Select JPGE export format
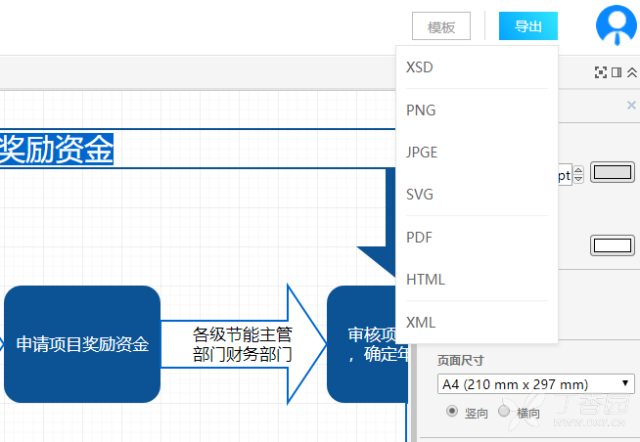The image size is (640, 442). pos(422,152)
